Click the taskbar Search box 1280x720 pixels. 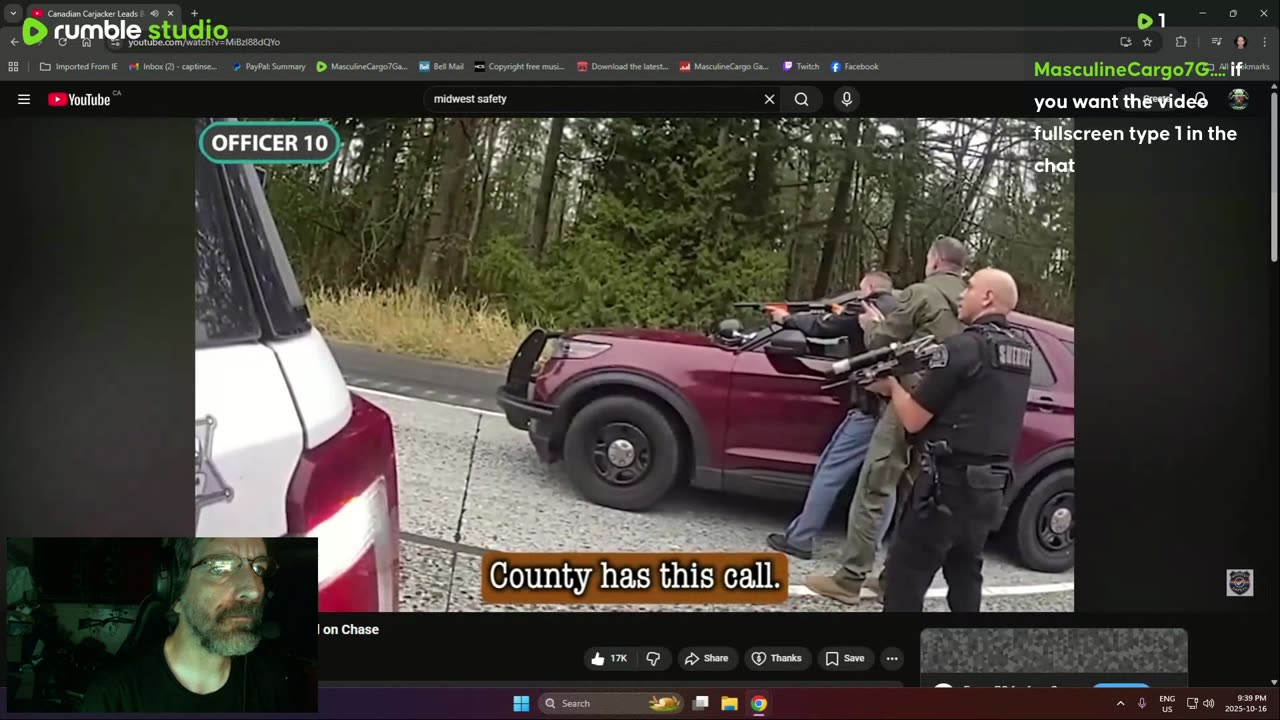click(612, 703)
